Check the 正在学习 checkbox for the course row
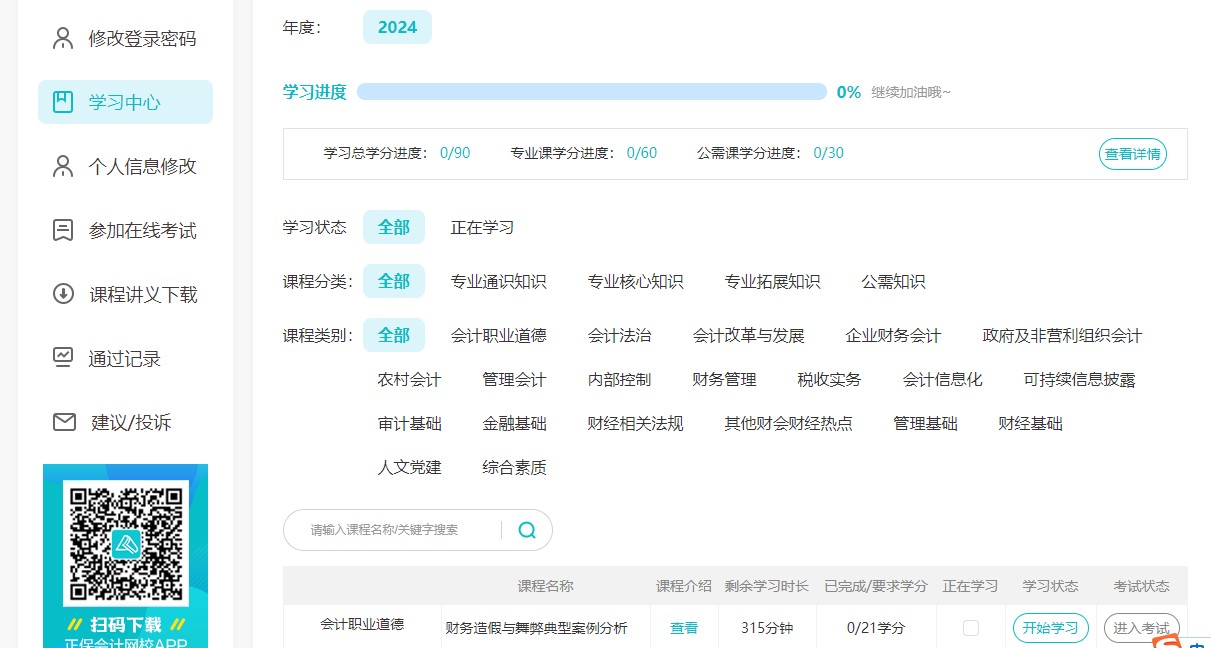The width and height of the screenshot is (1211, 648). pyautogui.click(x=968, y=627)
